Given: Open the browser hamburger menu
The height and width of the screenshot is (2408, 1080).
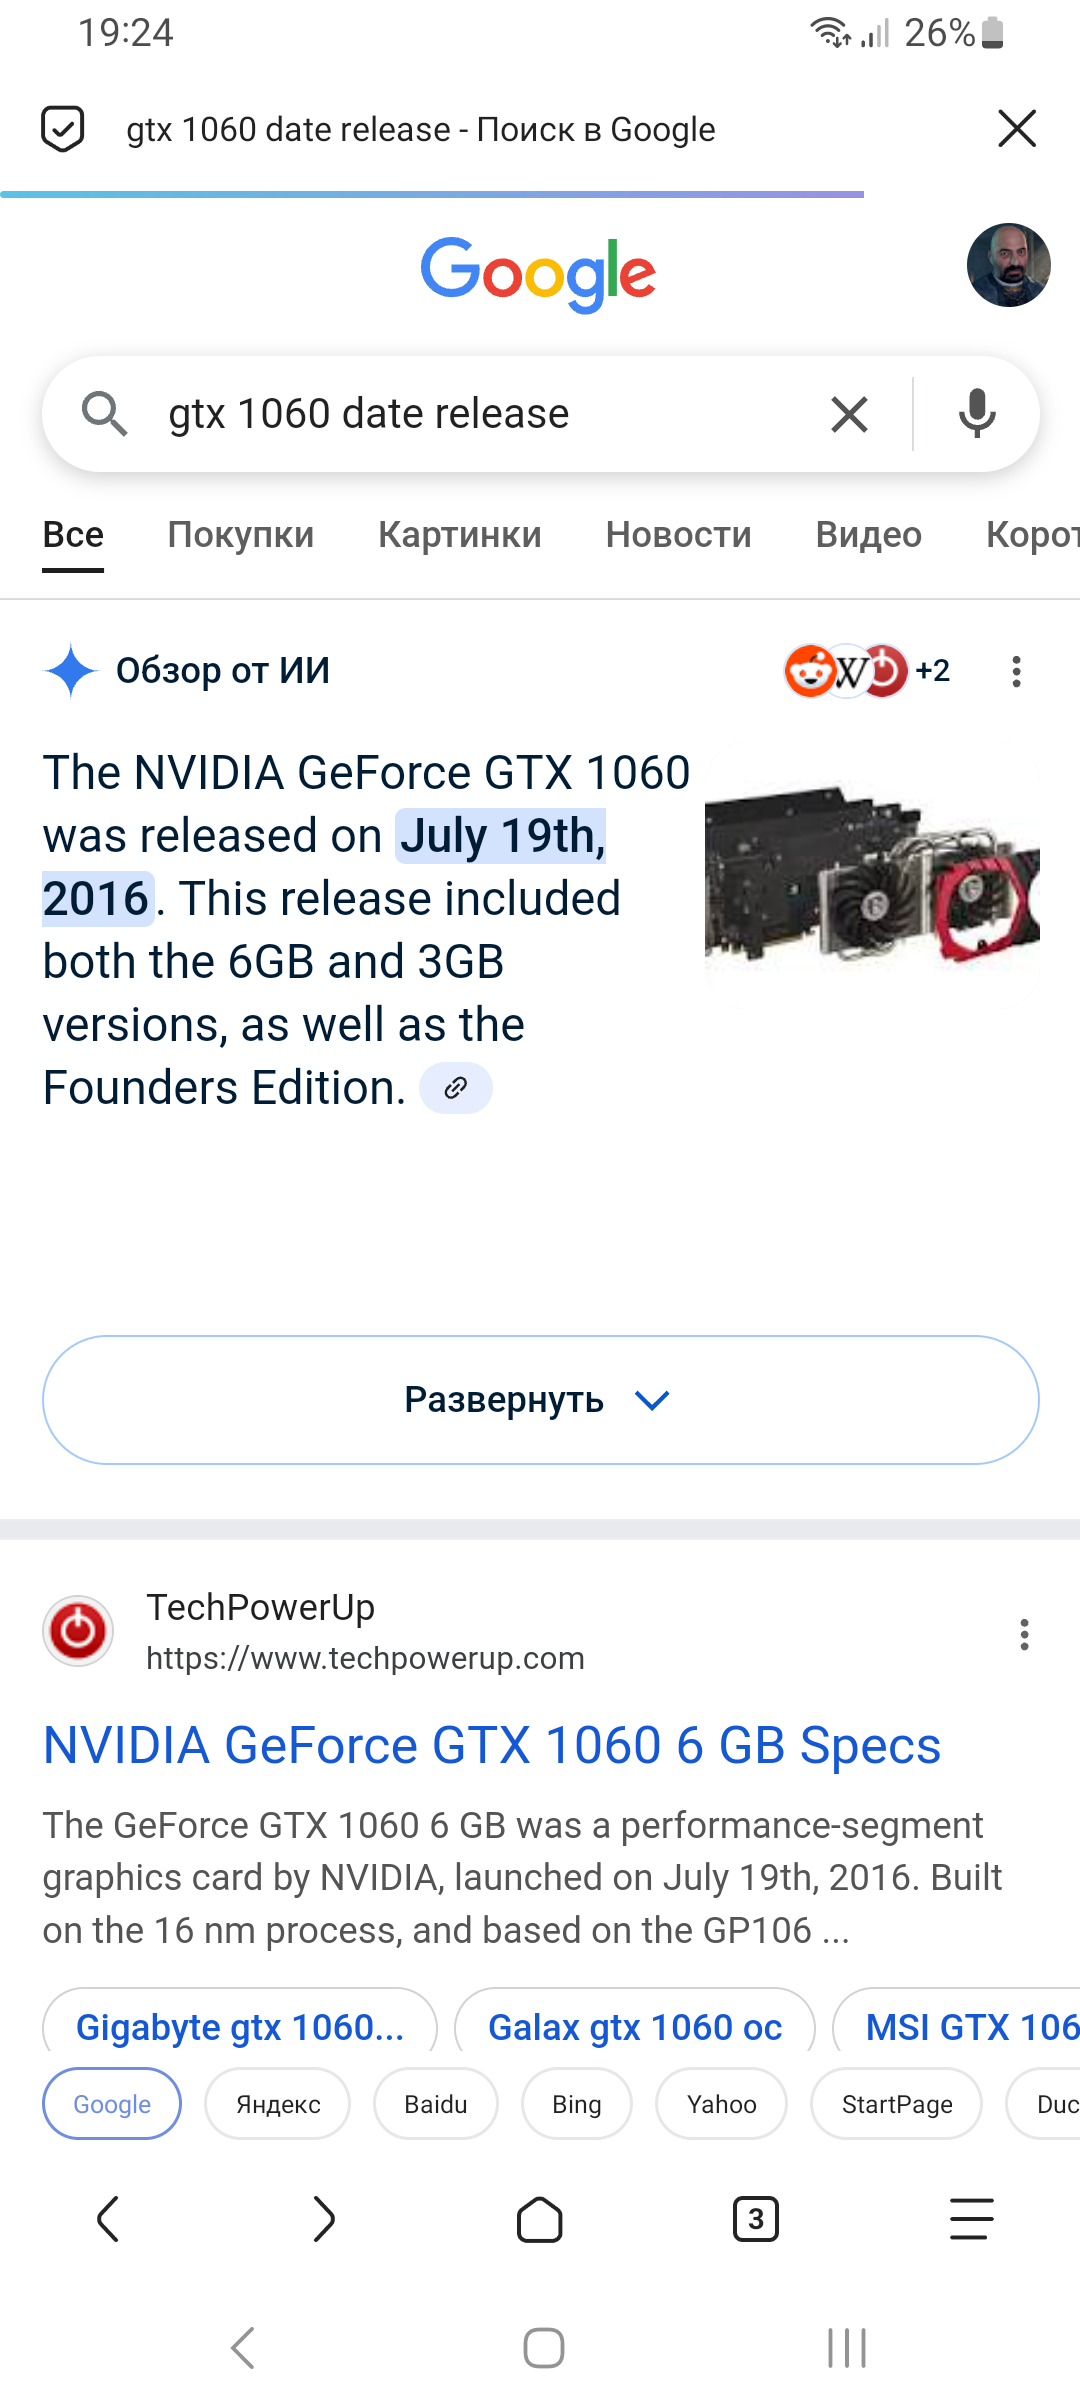Looking at the screenshot, I should pos(971,2219).
